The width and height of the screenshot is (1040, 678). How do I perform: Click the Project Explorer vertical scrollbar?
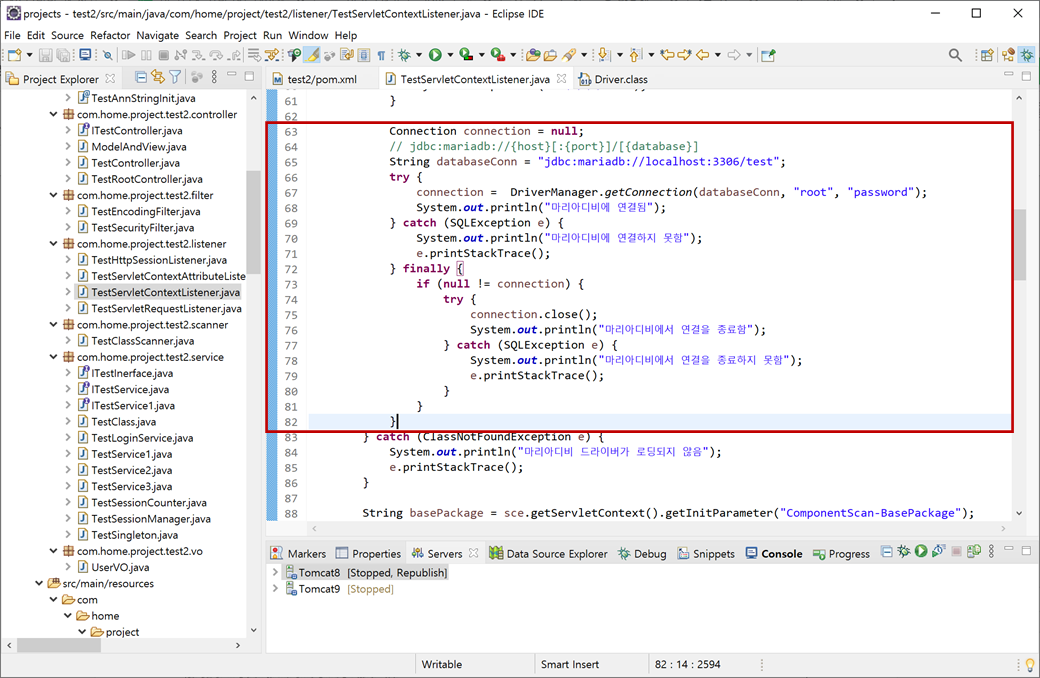(x=253, y=222)
